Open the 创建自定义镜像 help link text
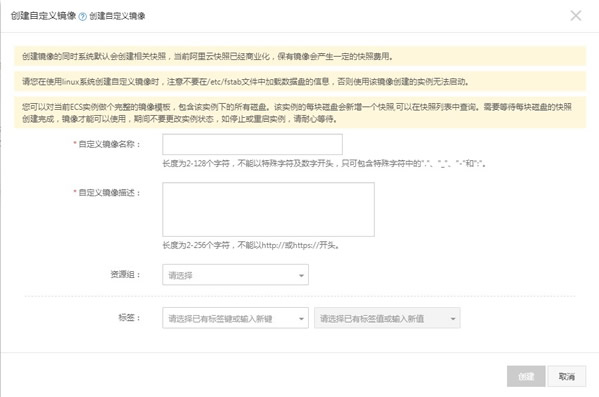Viewport: 599px width, 397px height. [x=117, y=16]
